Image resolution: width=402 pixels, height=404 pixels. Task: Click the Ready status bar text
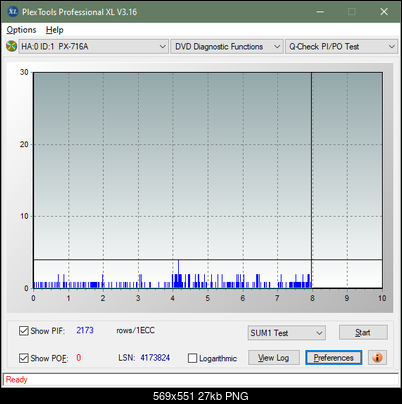(x=17, y=379)
